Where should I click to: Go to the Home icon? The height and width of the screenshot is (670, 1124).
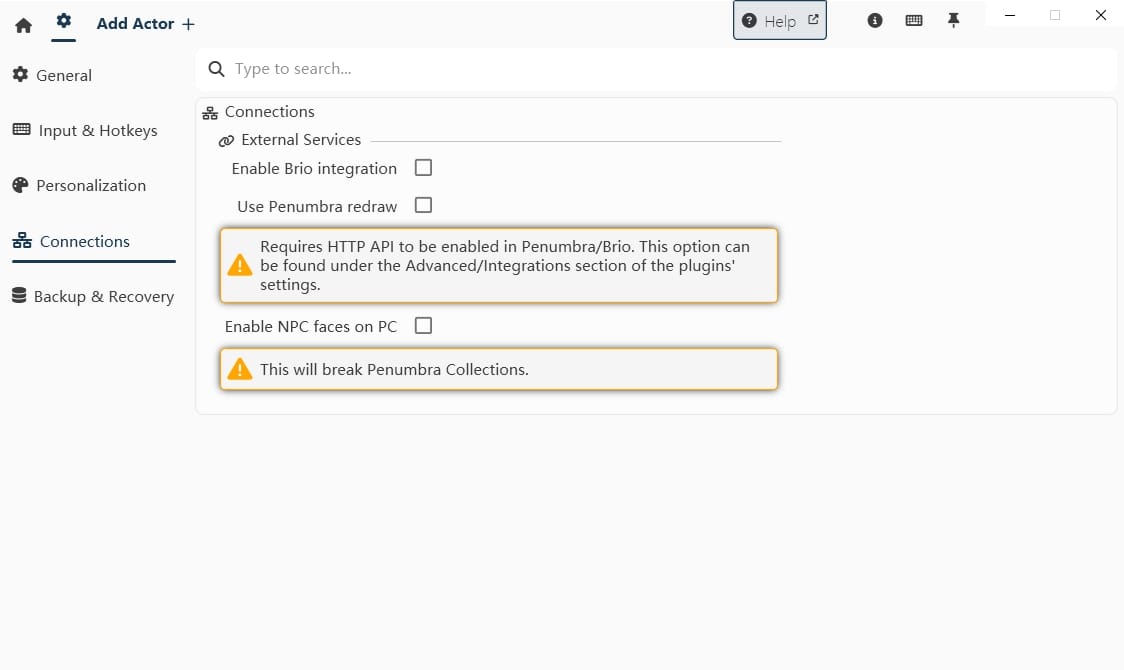tap(24, 25)
